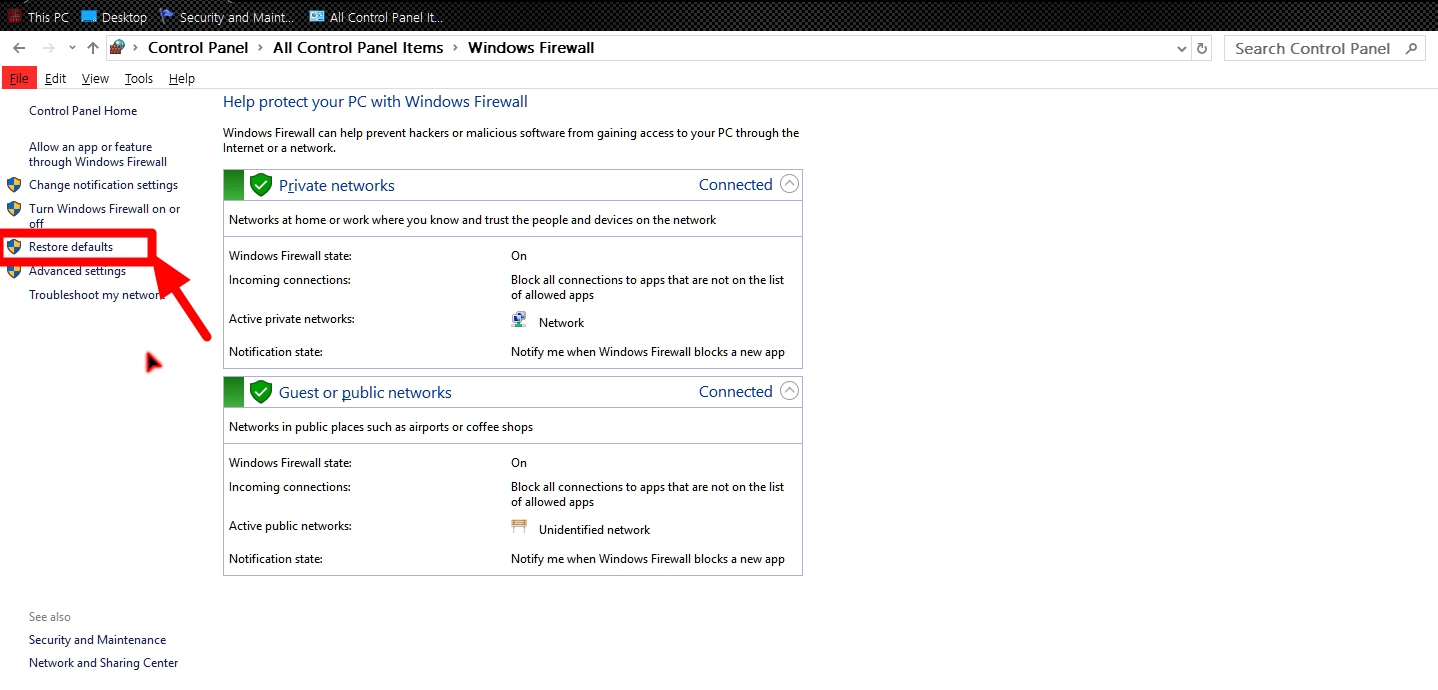Collapse the Private networks section chevron

point(789,184)
